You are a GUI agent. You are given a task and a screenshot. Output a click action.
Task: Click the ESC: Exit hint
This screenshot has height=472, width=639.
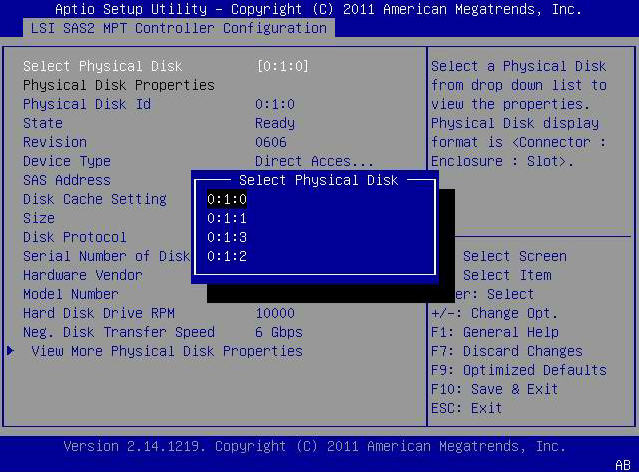click(467, 408)
